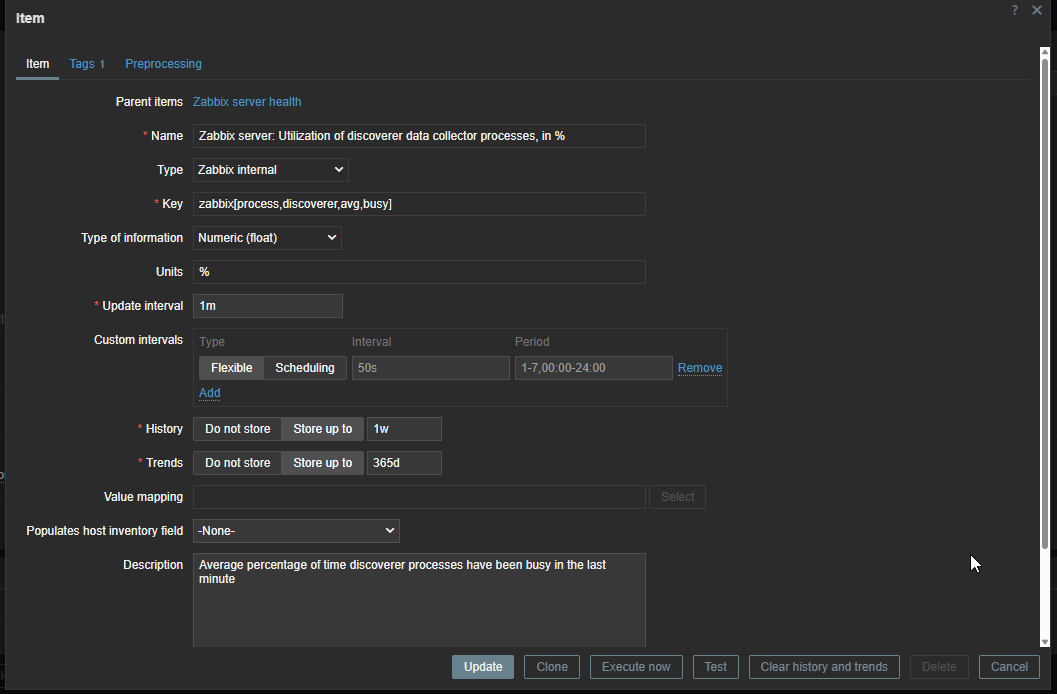Close the Item dialog with X icon
Screen dimensions: 1057x694
1037,10
